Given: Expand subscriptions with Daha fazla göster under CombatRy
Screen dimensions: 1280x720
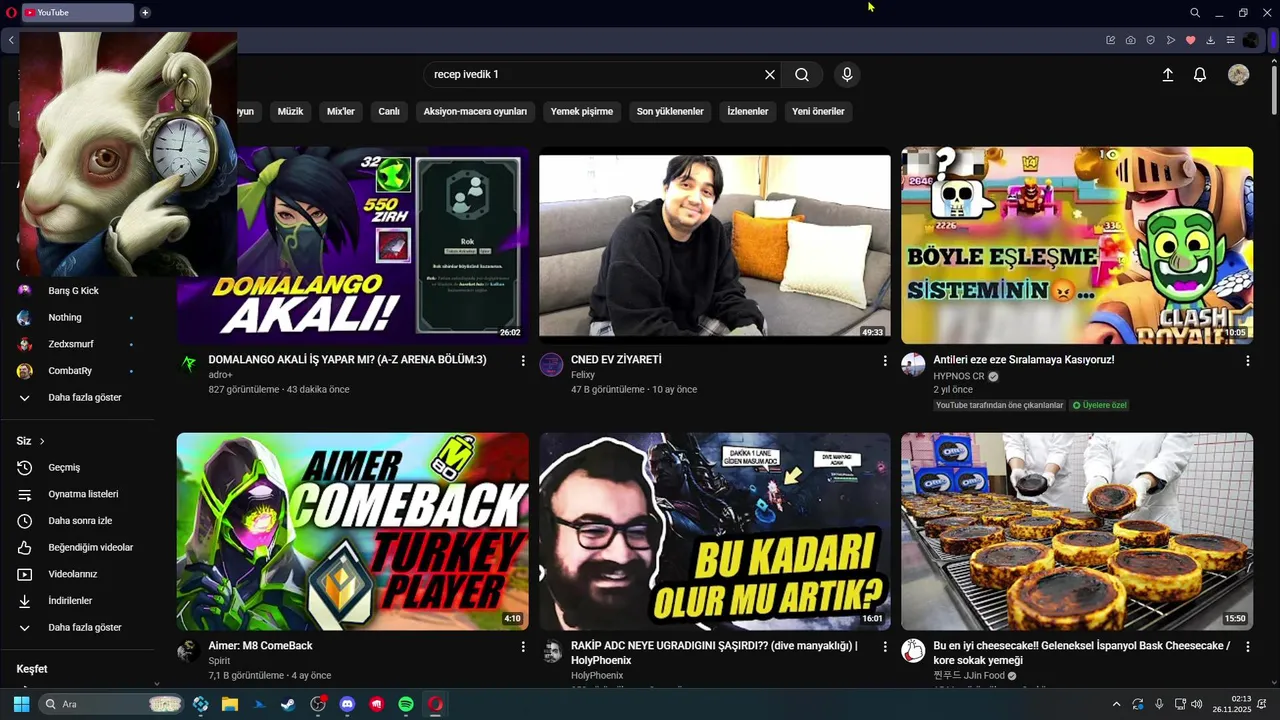Looking at the screenshot, I should [x=85, y=397].
